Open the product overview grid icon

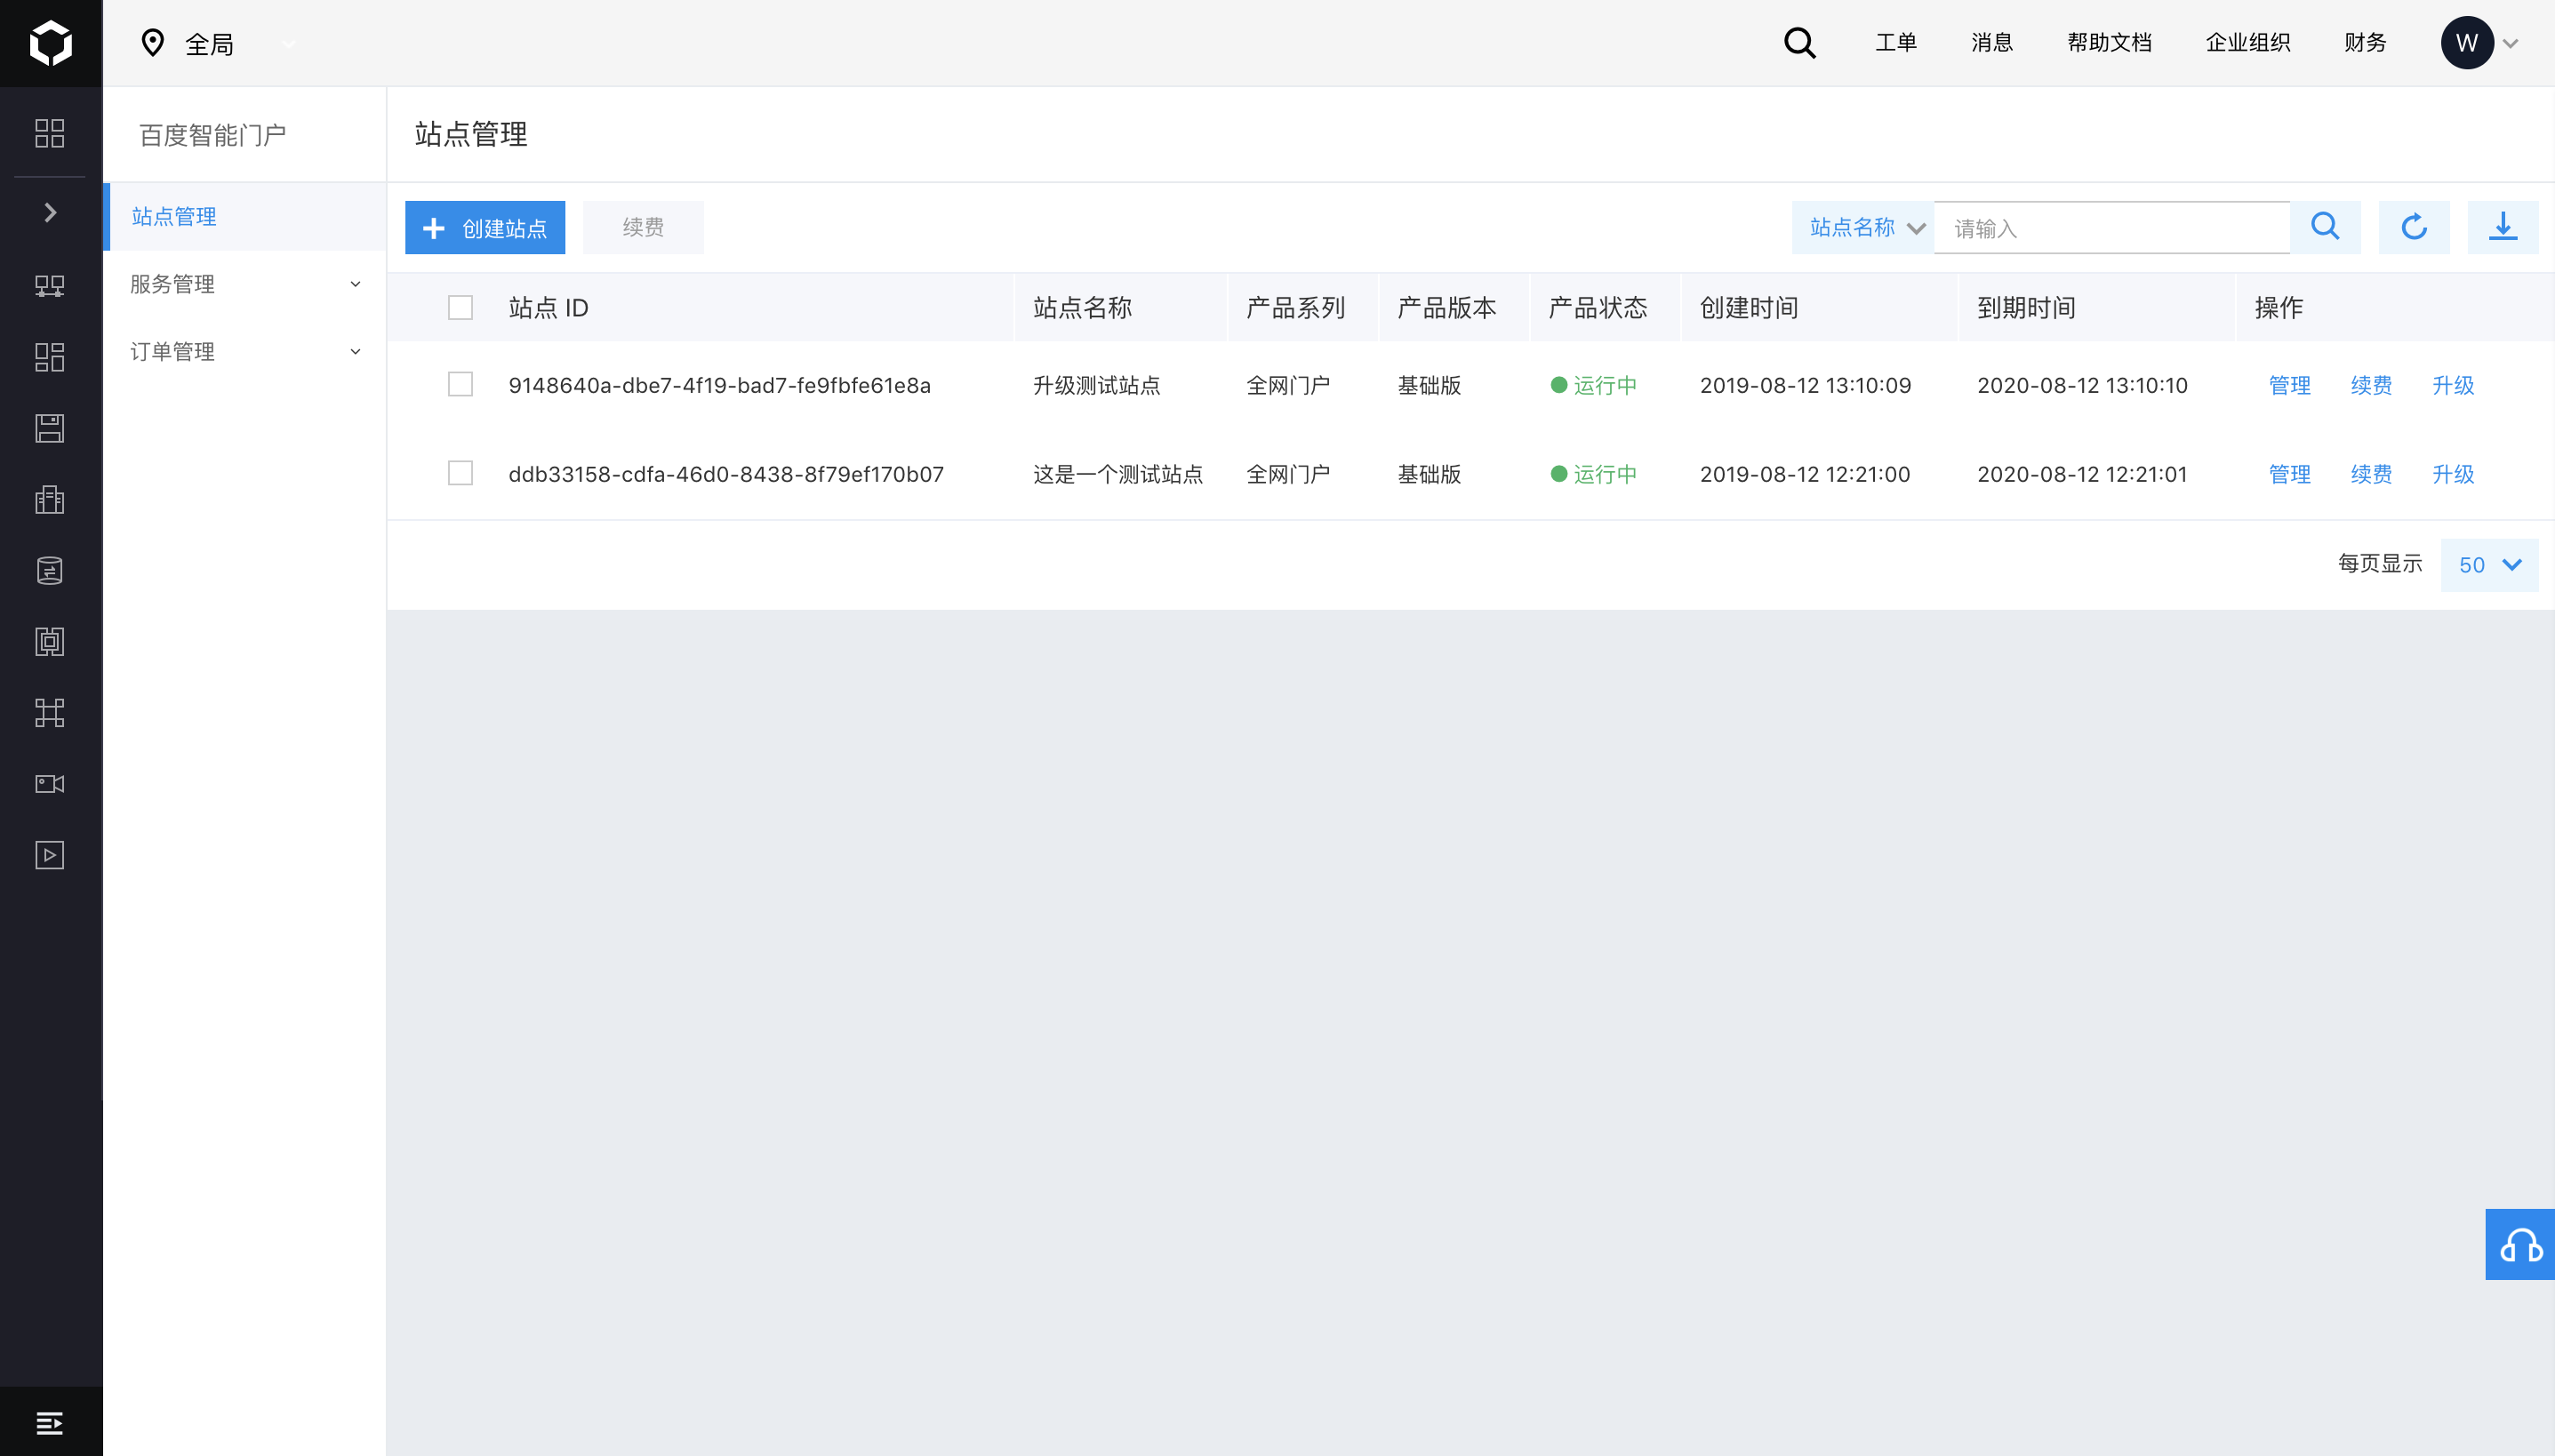click(x=50, y=133)
